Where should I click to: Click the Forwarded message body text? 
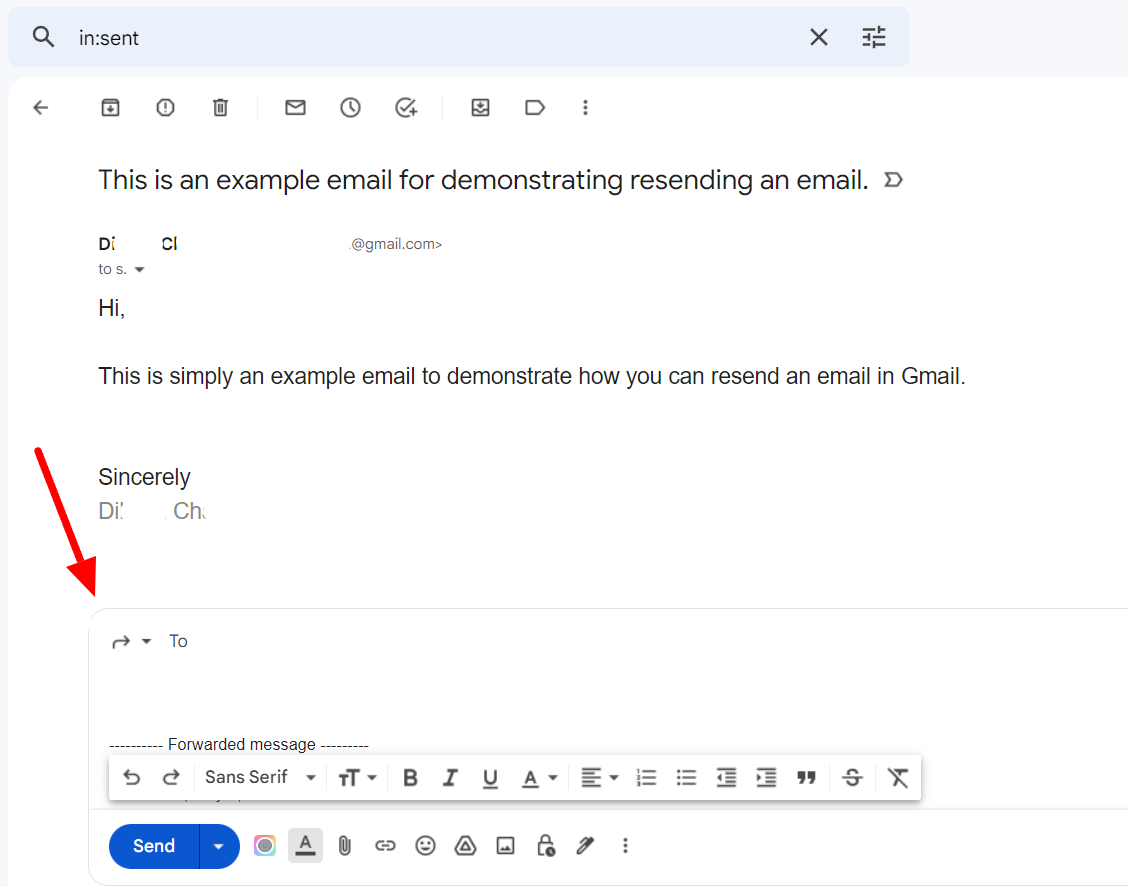pyautogui.click(x=239, y=745)
